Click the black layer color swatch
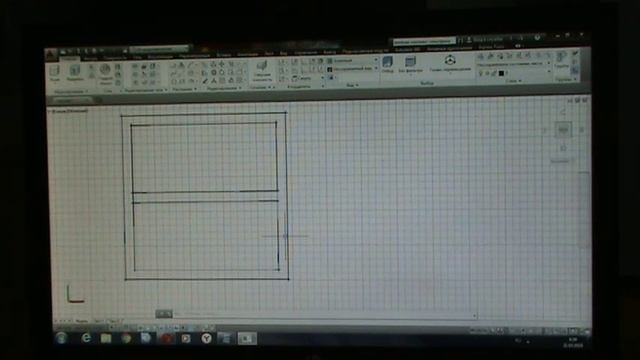Viewport: 640px width, 360px height. (x=501, y=73)
